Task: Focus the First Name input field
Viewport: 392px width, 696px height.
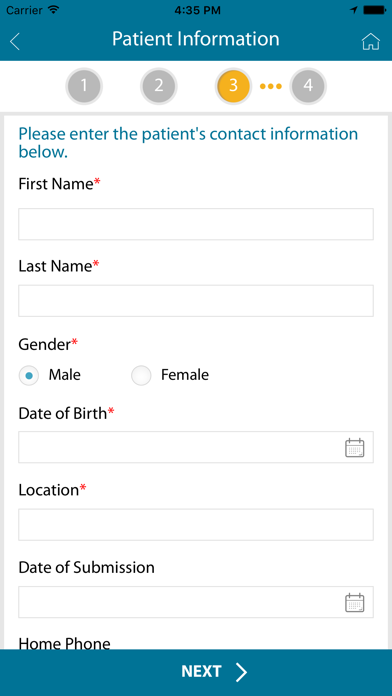Action: [196, 224]
